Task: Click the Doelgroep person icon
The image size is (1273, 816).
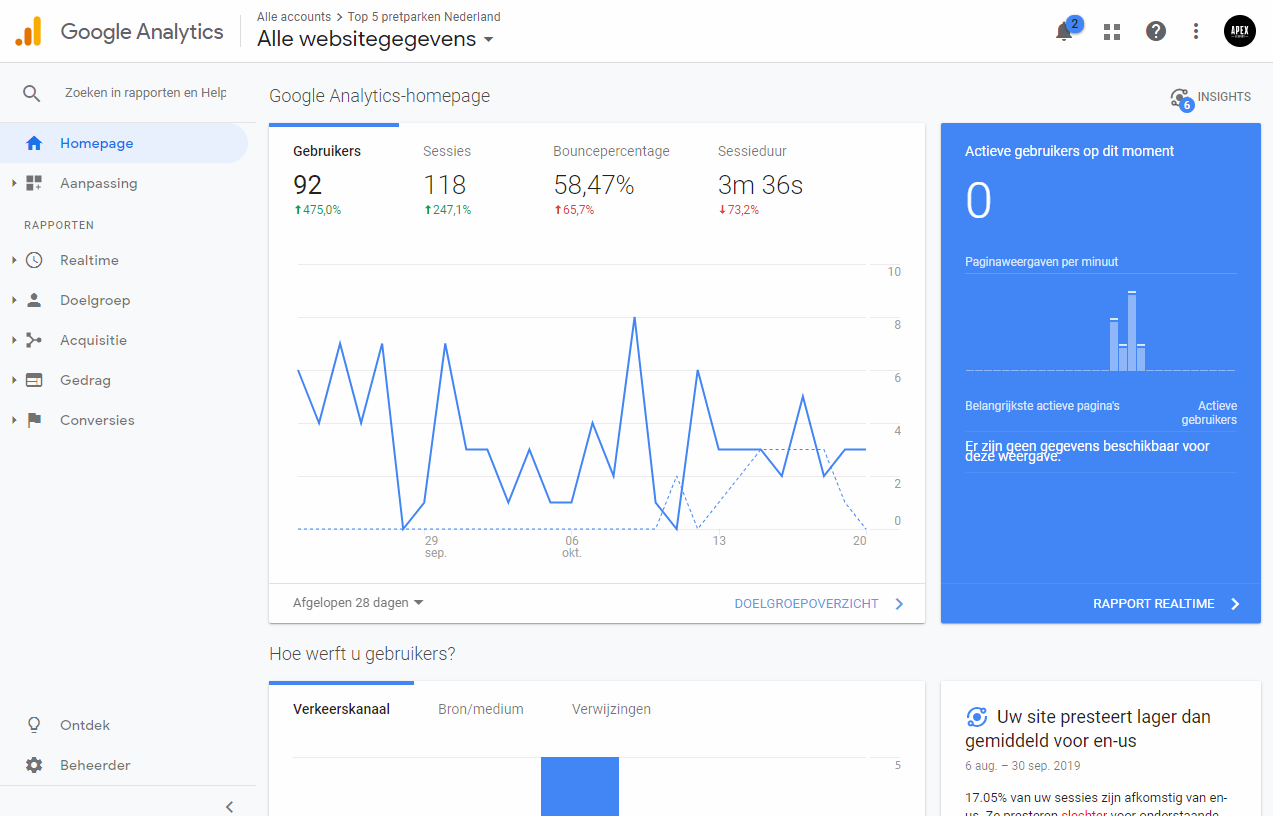Action: 34,300
